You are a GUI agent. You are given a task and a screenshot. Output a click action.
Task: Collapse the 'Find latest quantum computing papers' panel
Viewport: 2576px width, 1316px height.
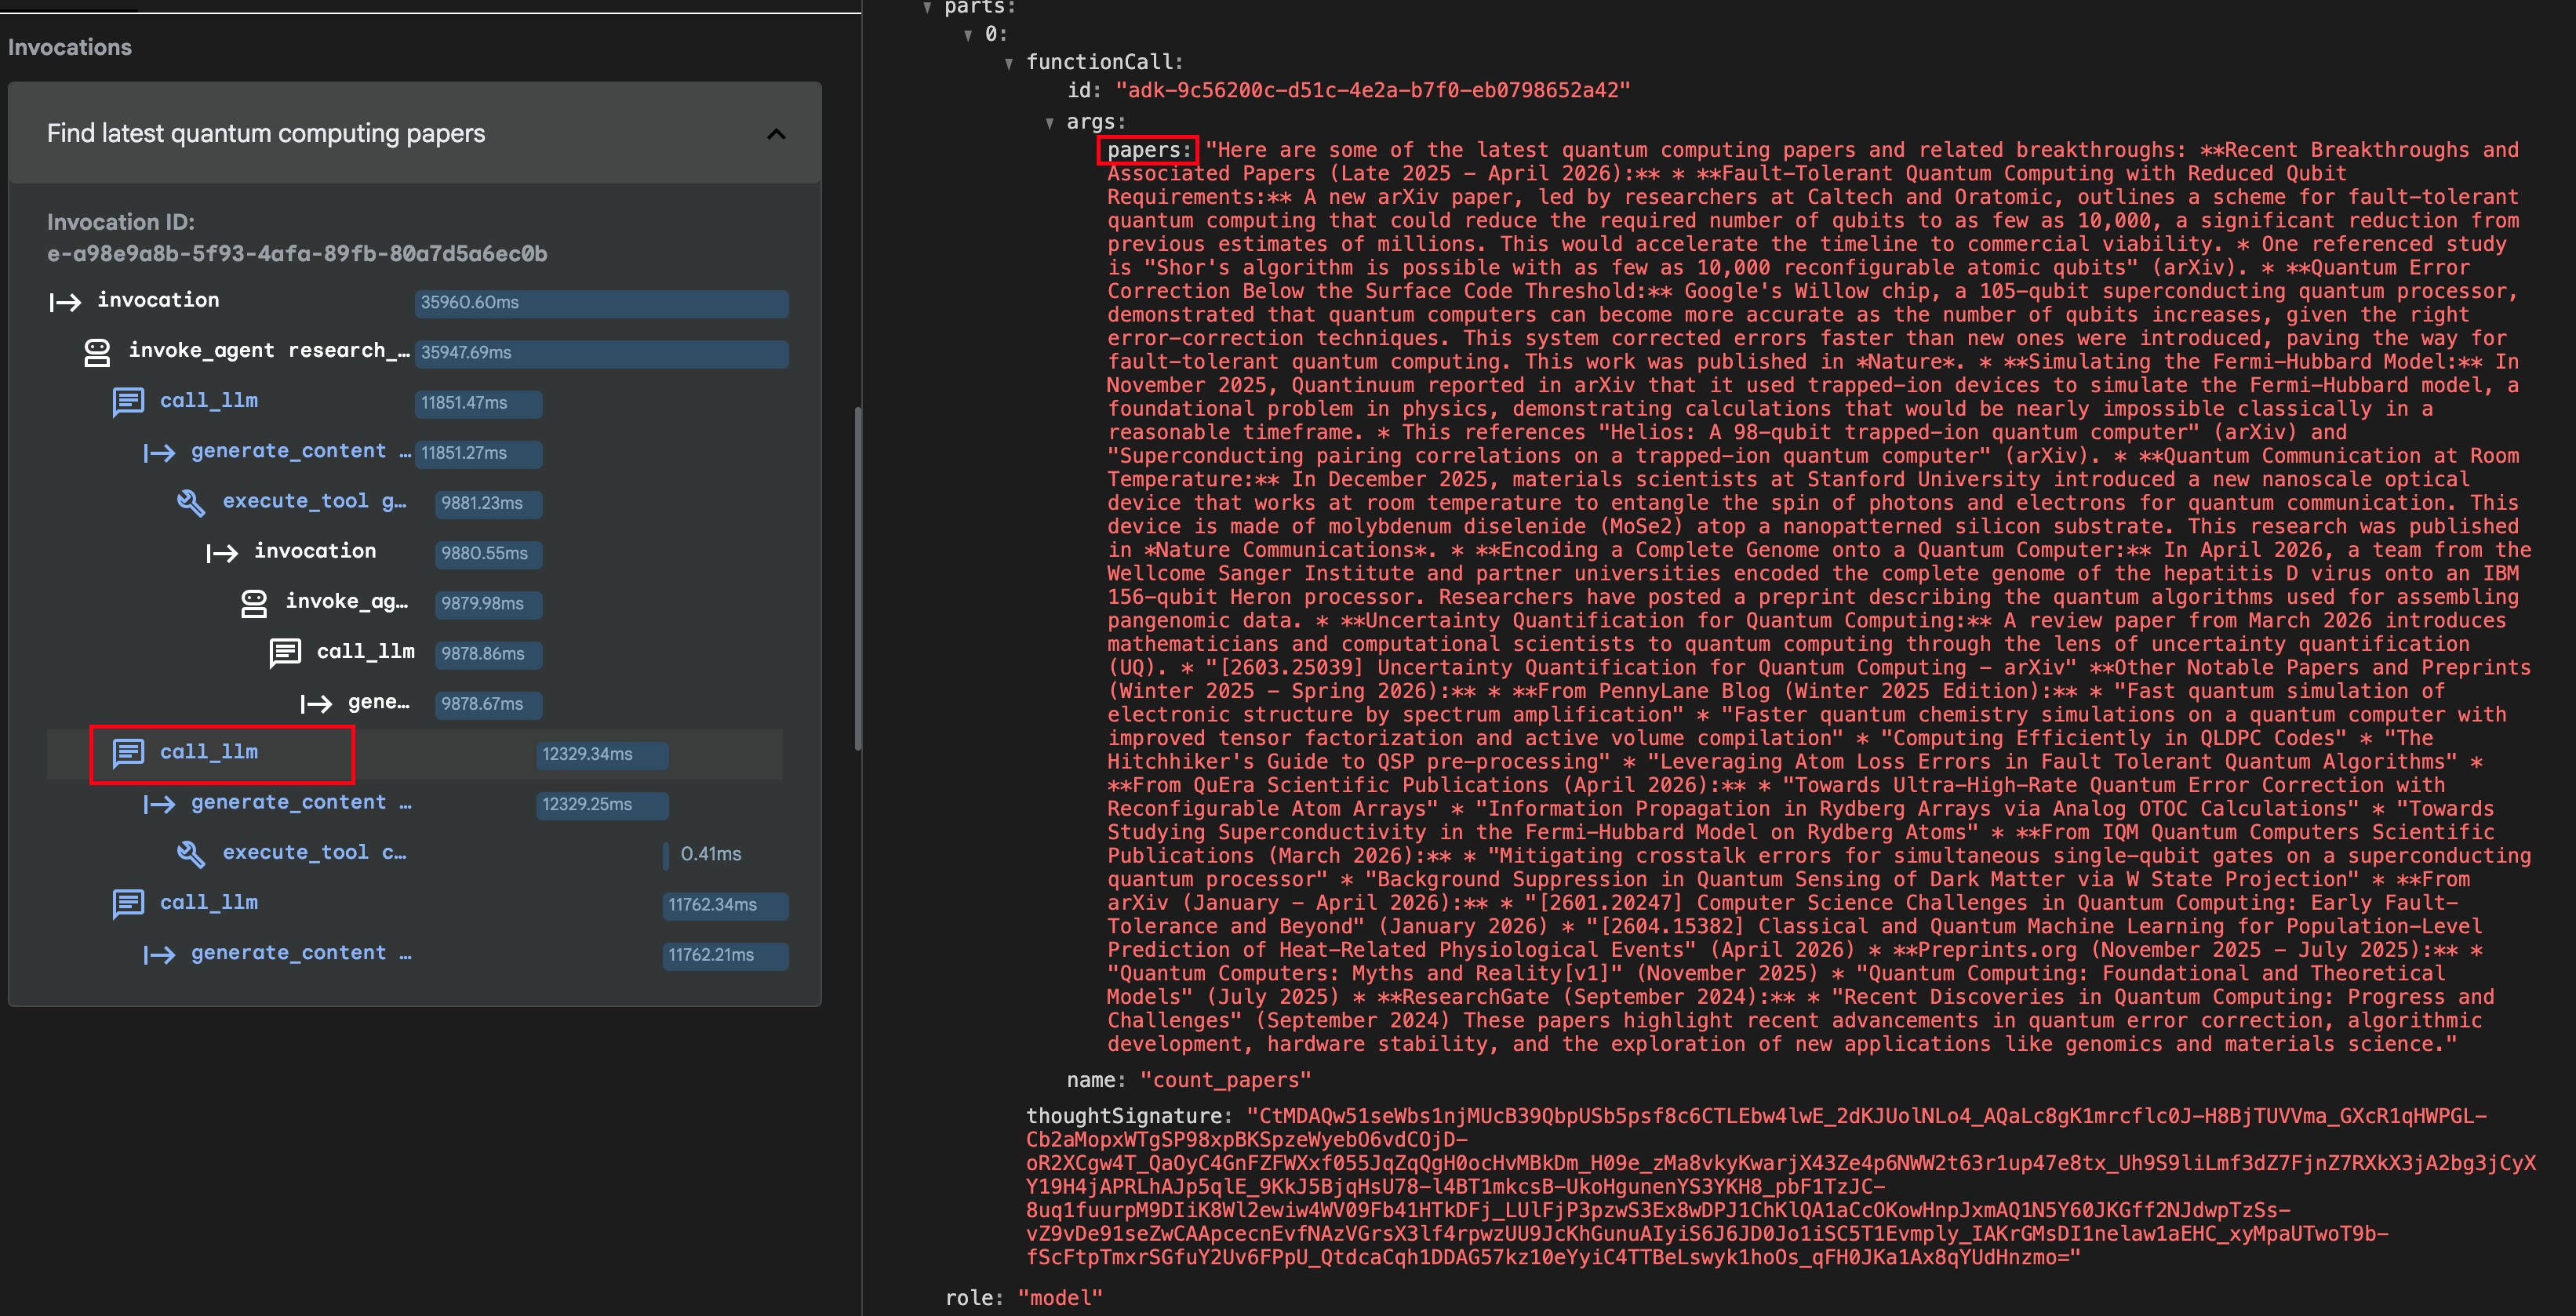tap(776, 134)
